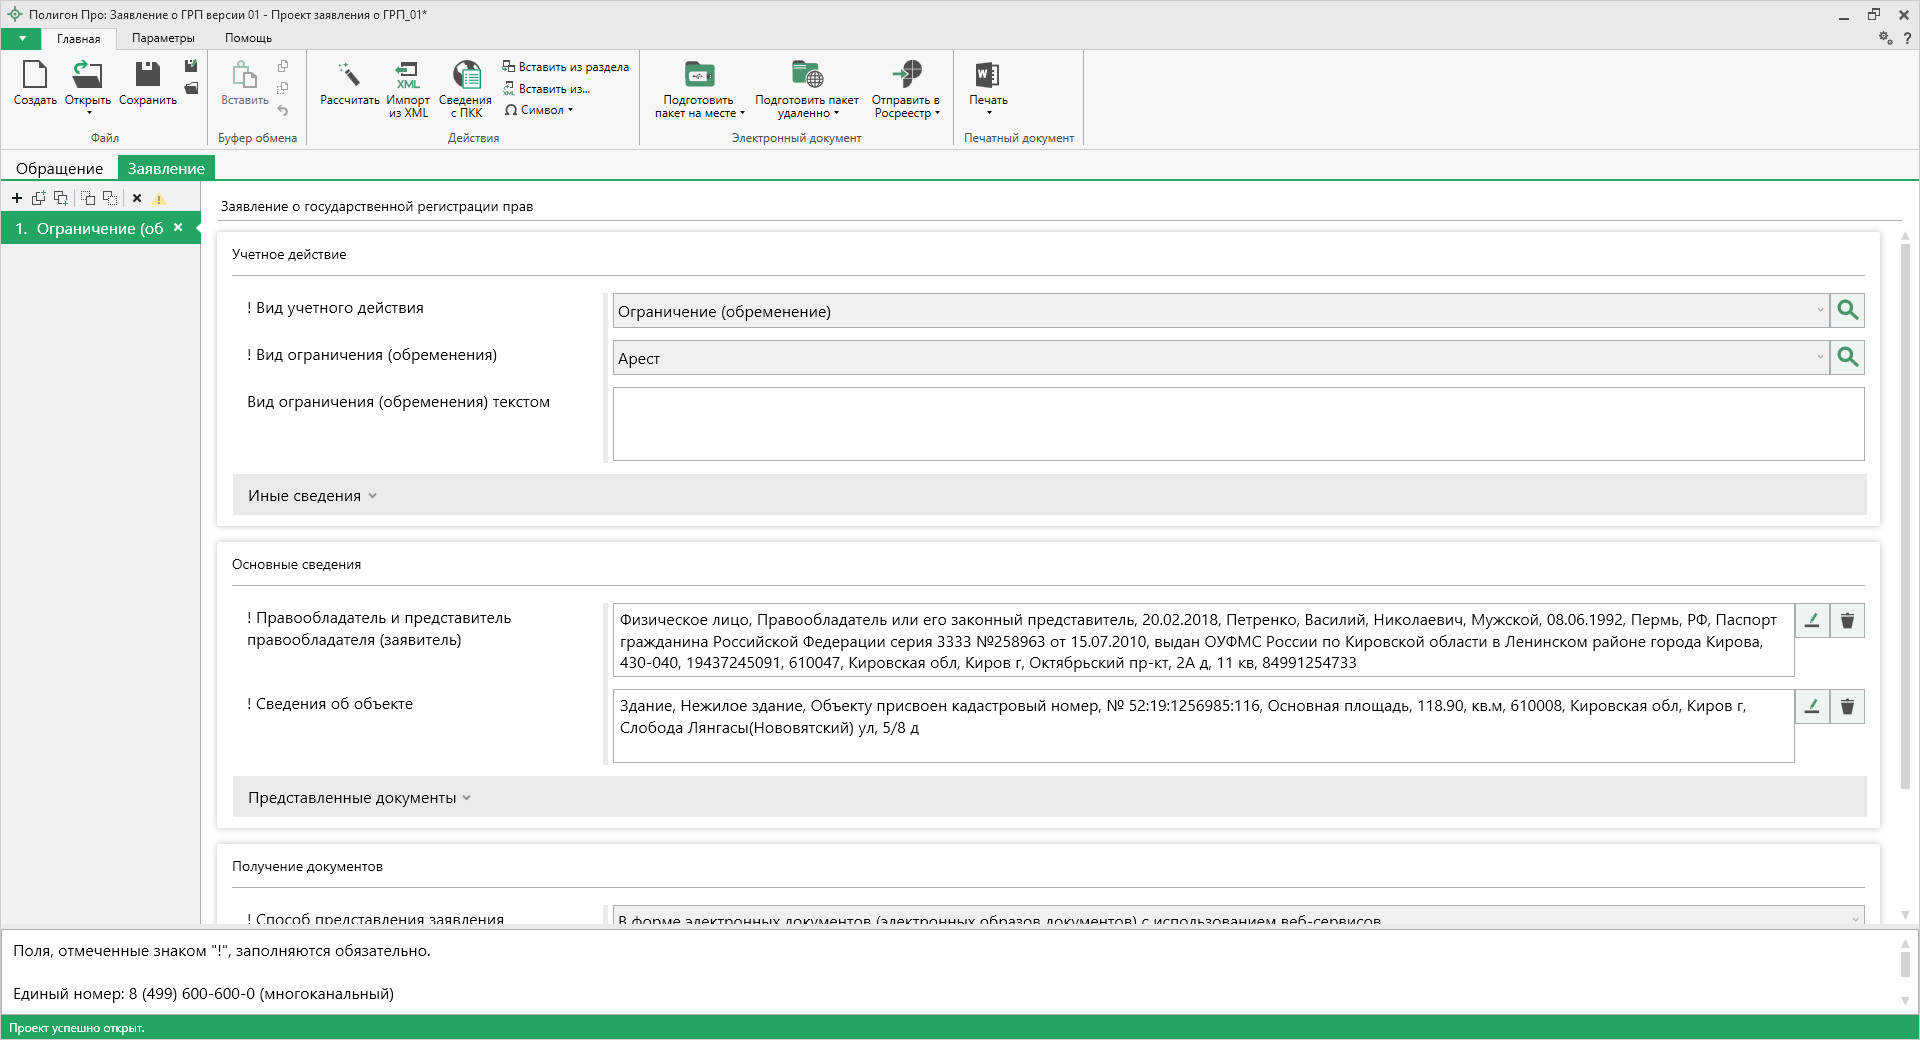Switch to Параметры ribbon tab
Image resolution: width=1920 pixels, height=1040 pixels.
coord(163,38)
